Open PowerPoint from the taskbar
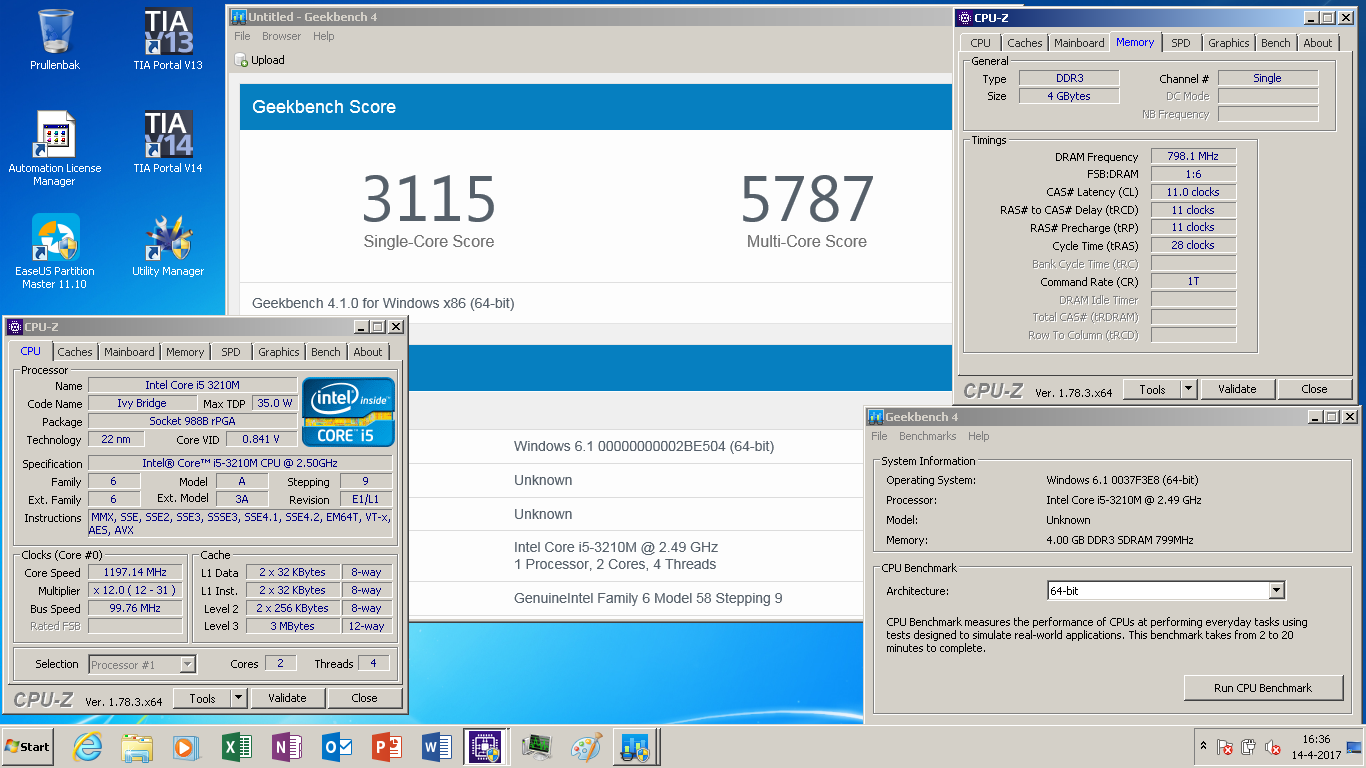Screen dimensions: 1366x768 click(386, 747)
